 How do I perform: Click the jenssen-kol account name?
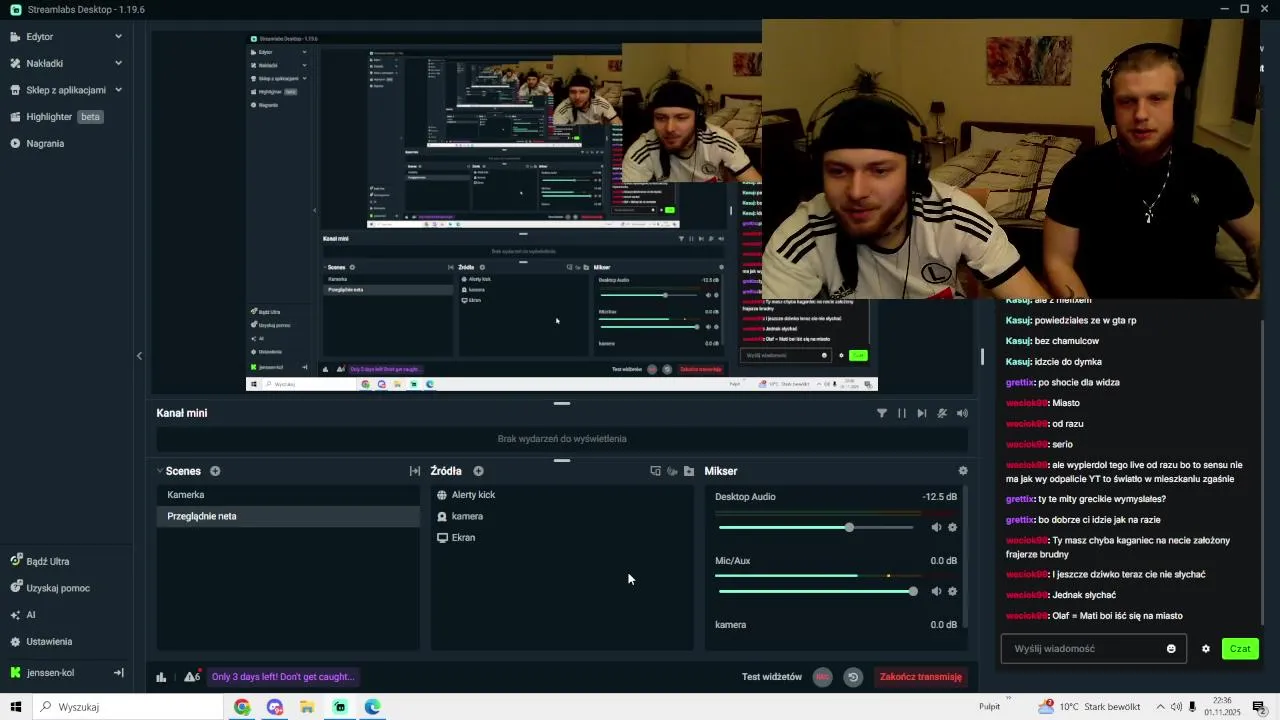pyautogui.click(x=50, y=673)
